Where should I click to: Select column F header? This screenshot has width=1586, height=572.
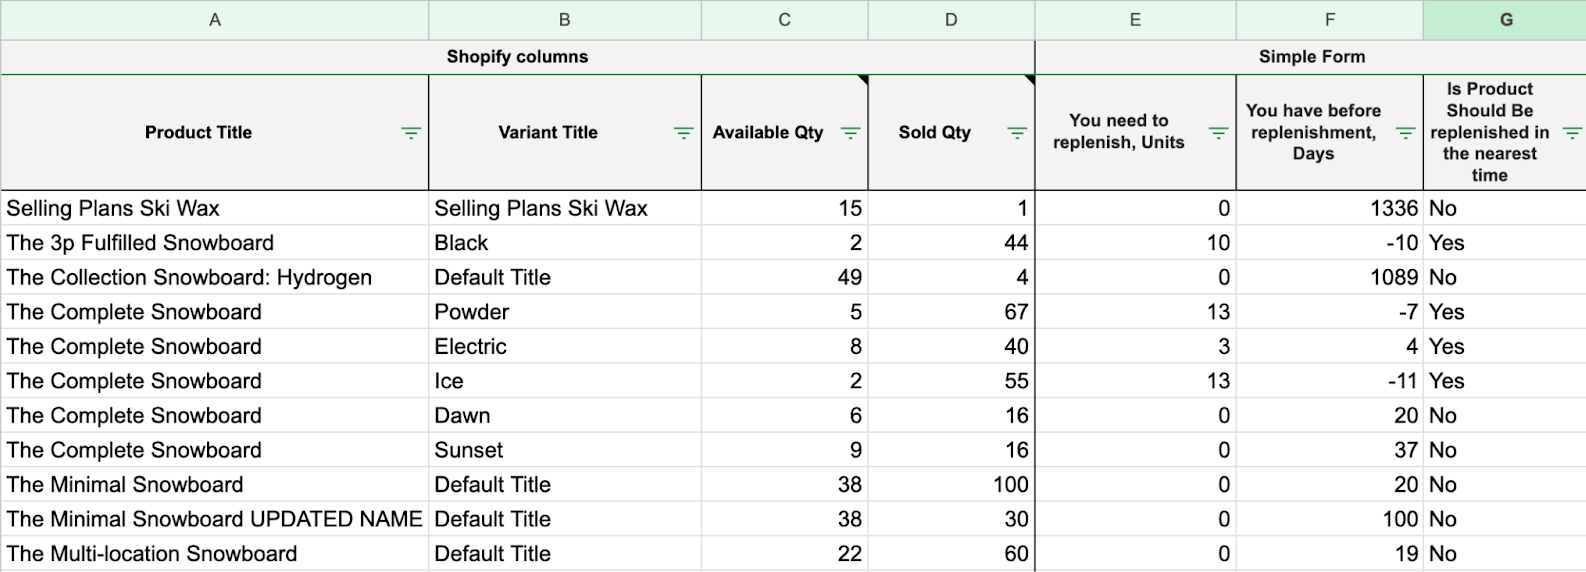[1329, 20]
